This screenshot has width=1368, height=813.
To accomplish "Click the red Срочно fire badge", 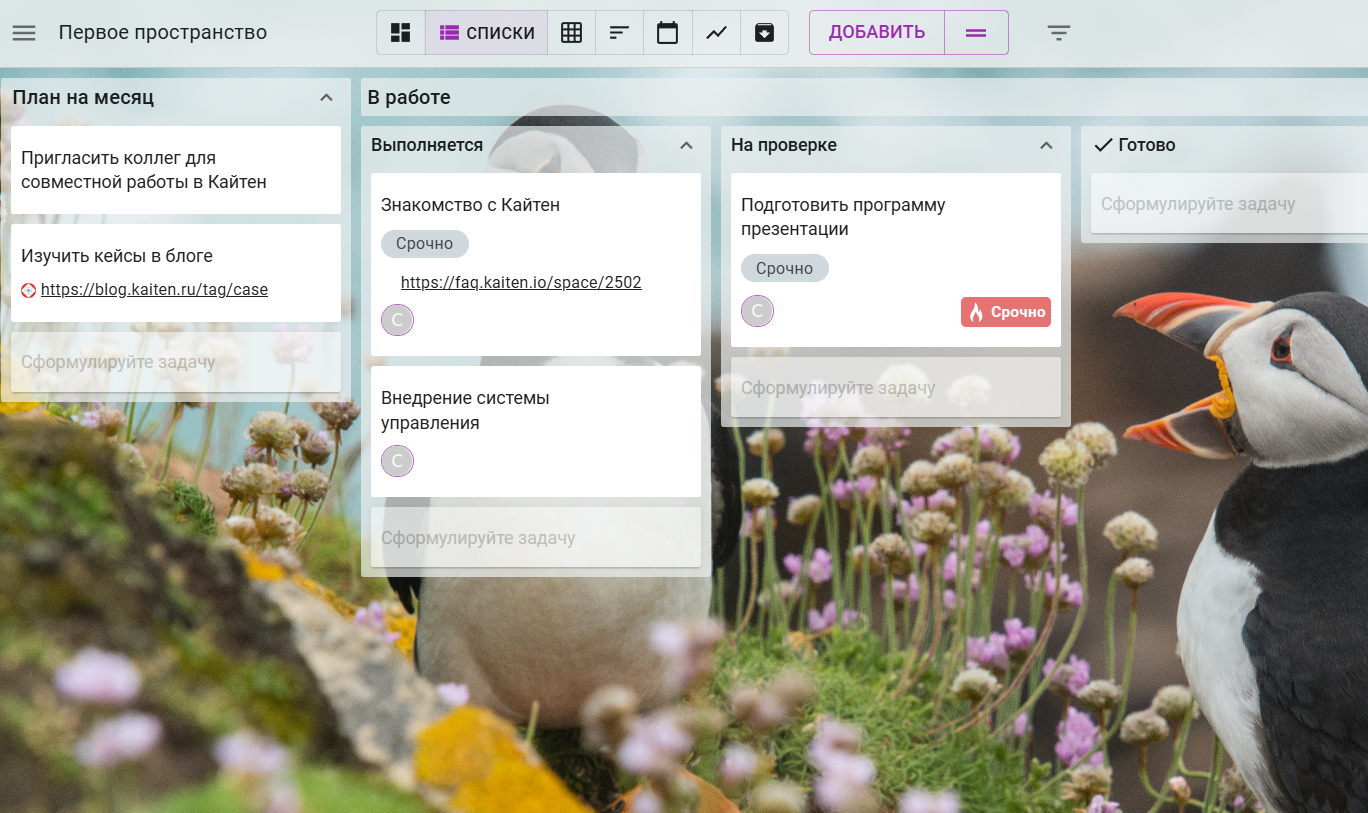I will coord(1006,312).
